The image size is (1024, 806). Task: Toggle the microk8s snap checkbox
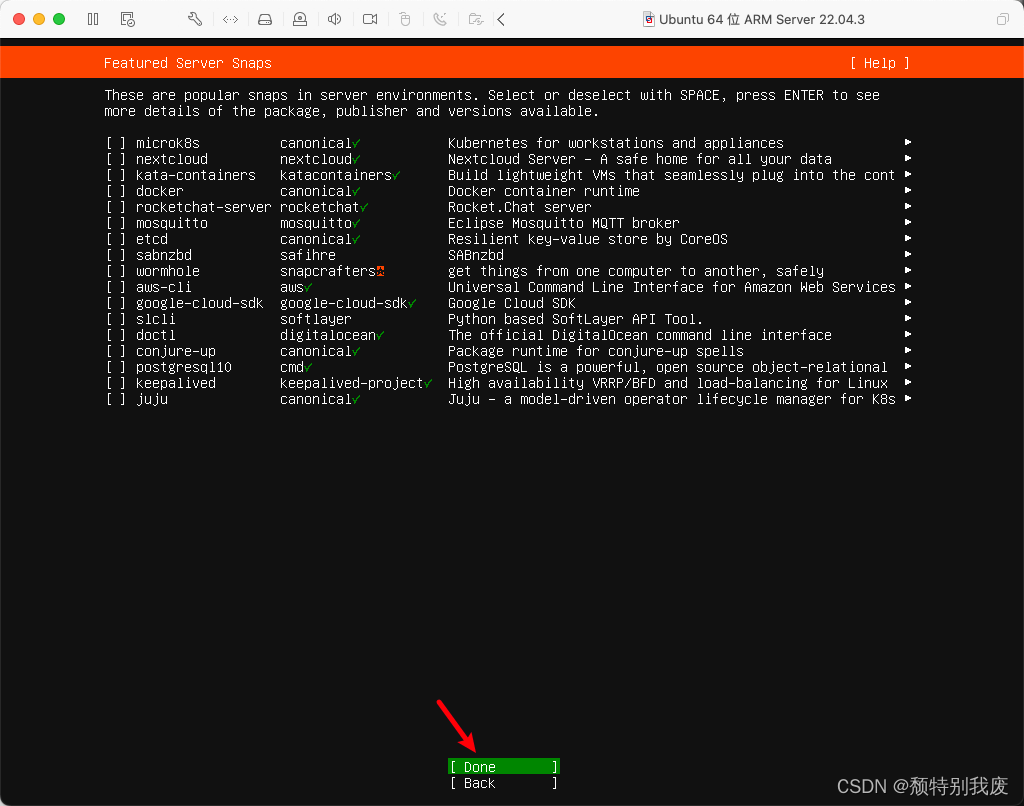click(116, 143)
